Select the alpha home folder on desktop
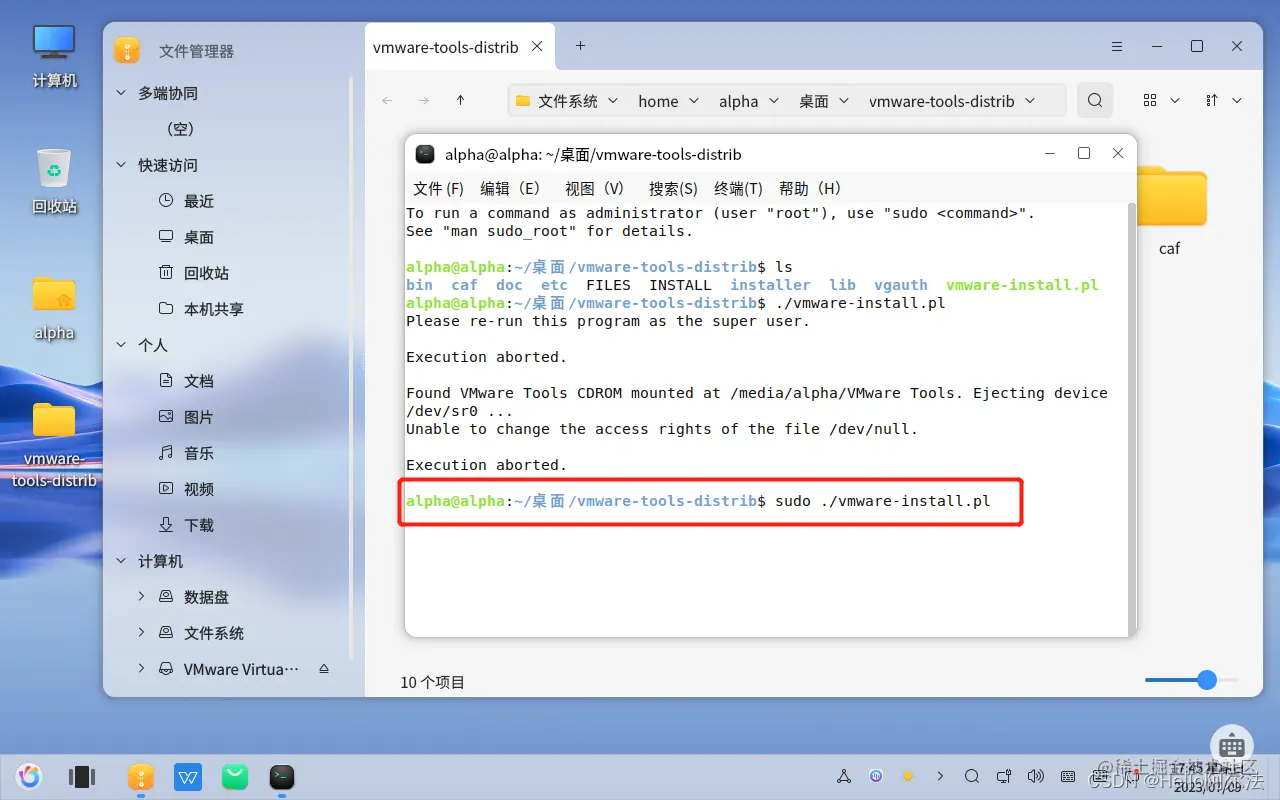Screen dimensions: 1280x800 click(x=54, y=309)
